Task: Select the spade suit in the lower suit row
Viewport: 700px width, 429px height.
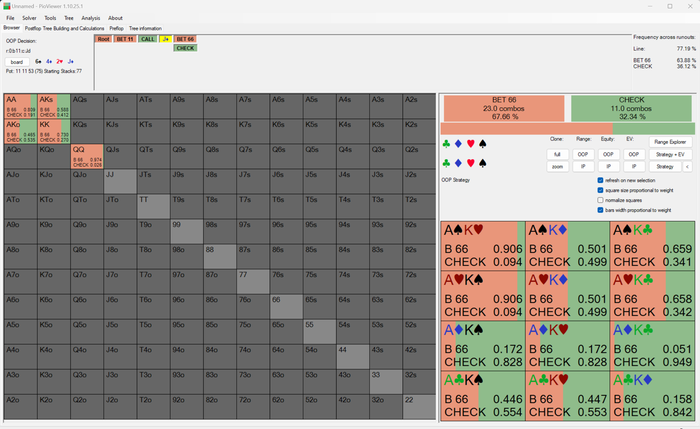Action: [483, 163]
